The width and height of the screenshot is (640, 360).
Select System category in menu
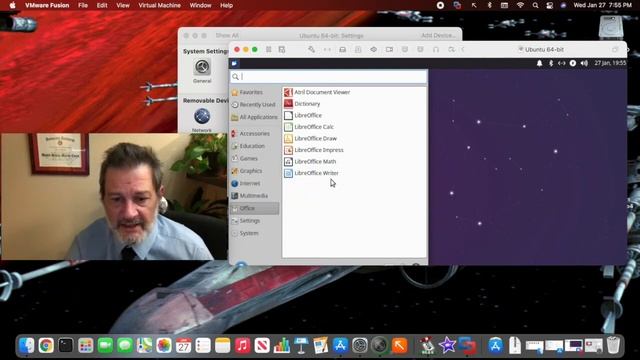(255, 233)
